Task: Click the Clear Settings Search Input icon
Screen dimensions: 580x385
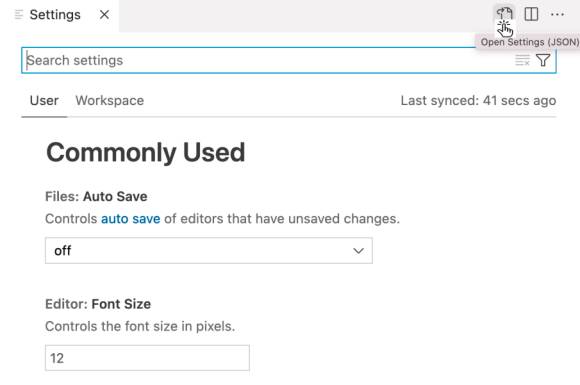Action: pyautogui.click(x=522, y=60)
